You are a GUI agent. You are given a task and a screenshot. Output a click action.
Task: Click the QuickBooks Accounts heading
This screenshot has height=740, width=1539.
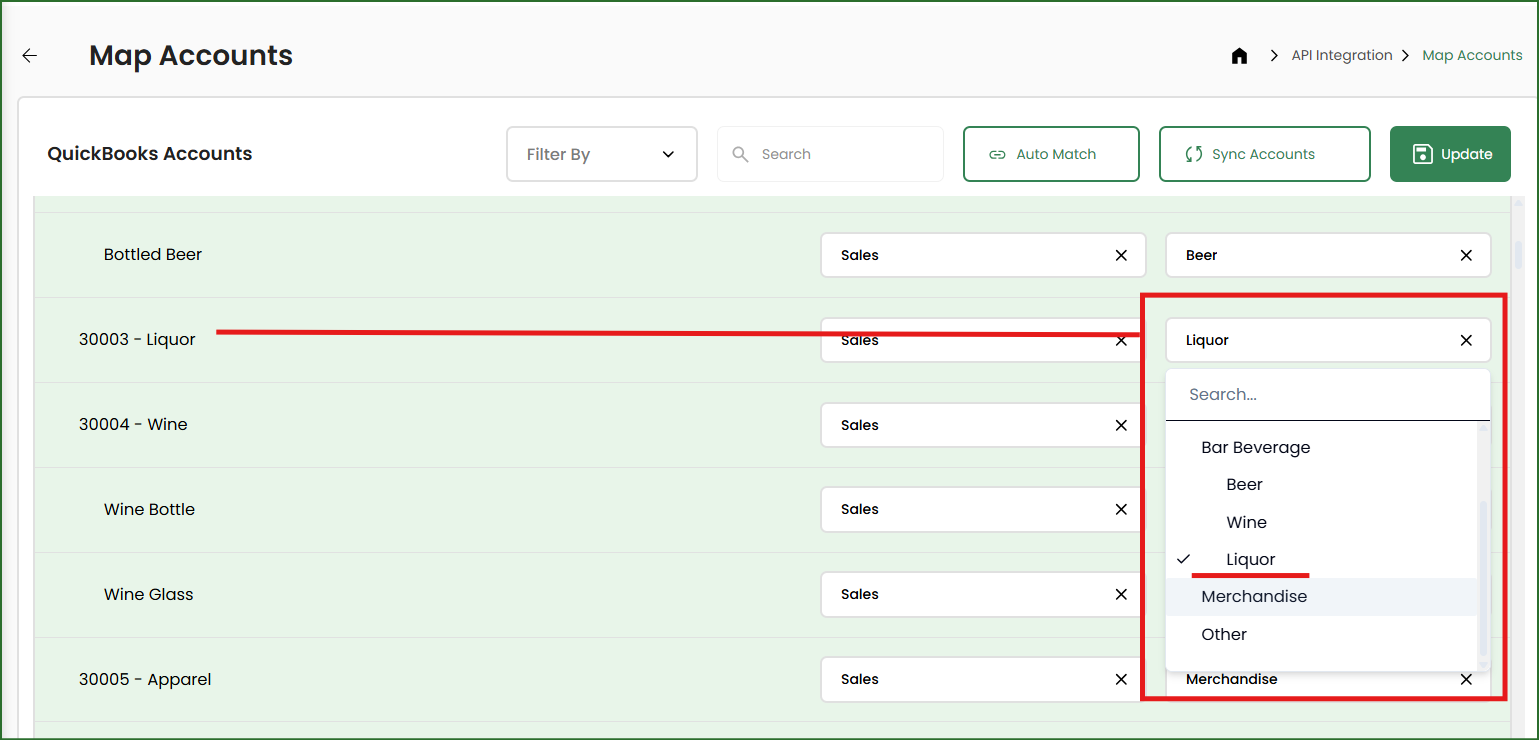pyautogui.click(x=150, y=154)
